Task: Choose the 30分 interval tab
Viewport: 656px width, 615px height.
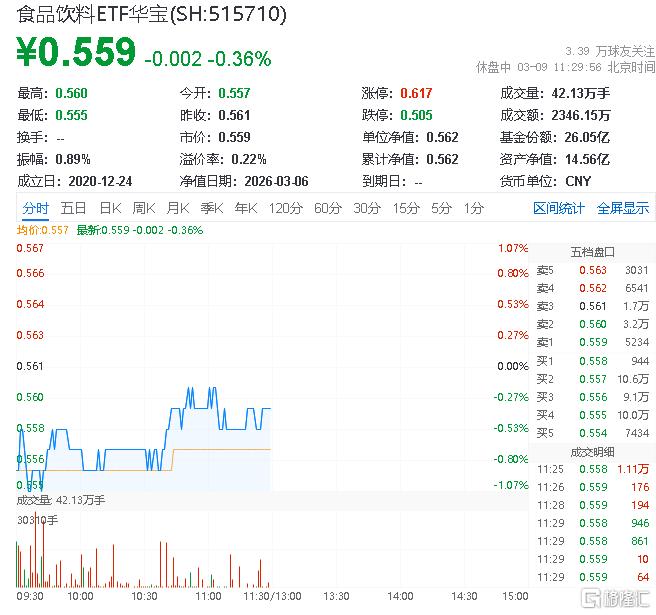Action: 367,208
